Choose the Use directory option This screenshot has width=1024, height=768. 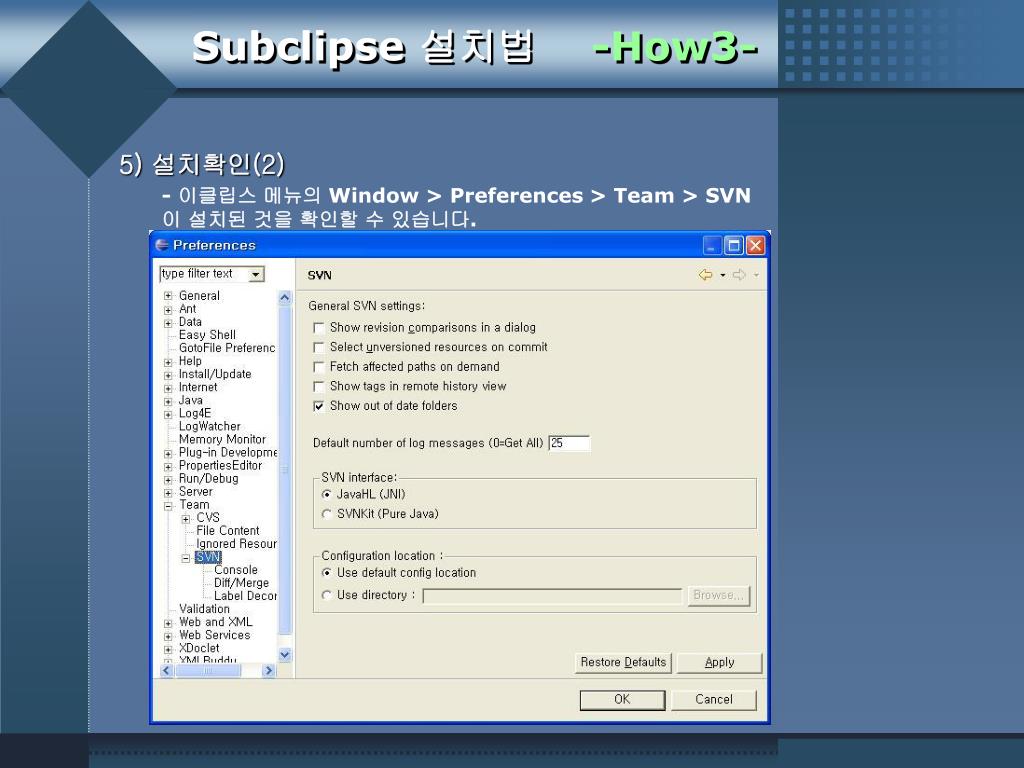[327, 595]
